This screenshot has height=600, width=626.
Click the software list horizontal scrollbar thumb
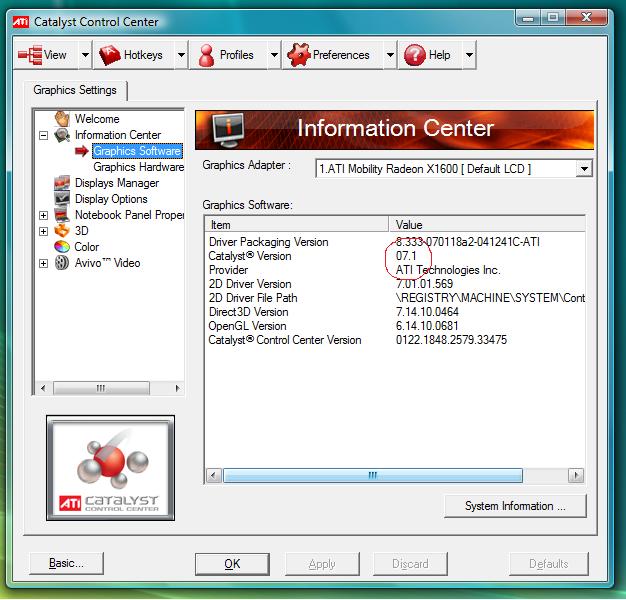tap(372, 475)
